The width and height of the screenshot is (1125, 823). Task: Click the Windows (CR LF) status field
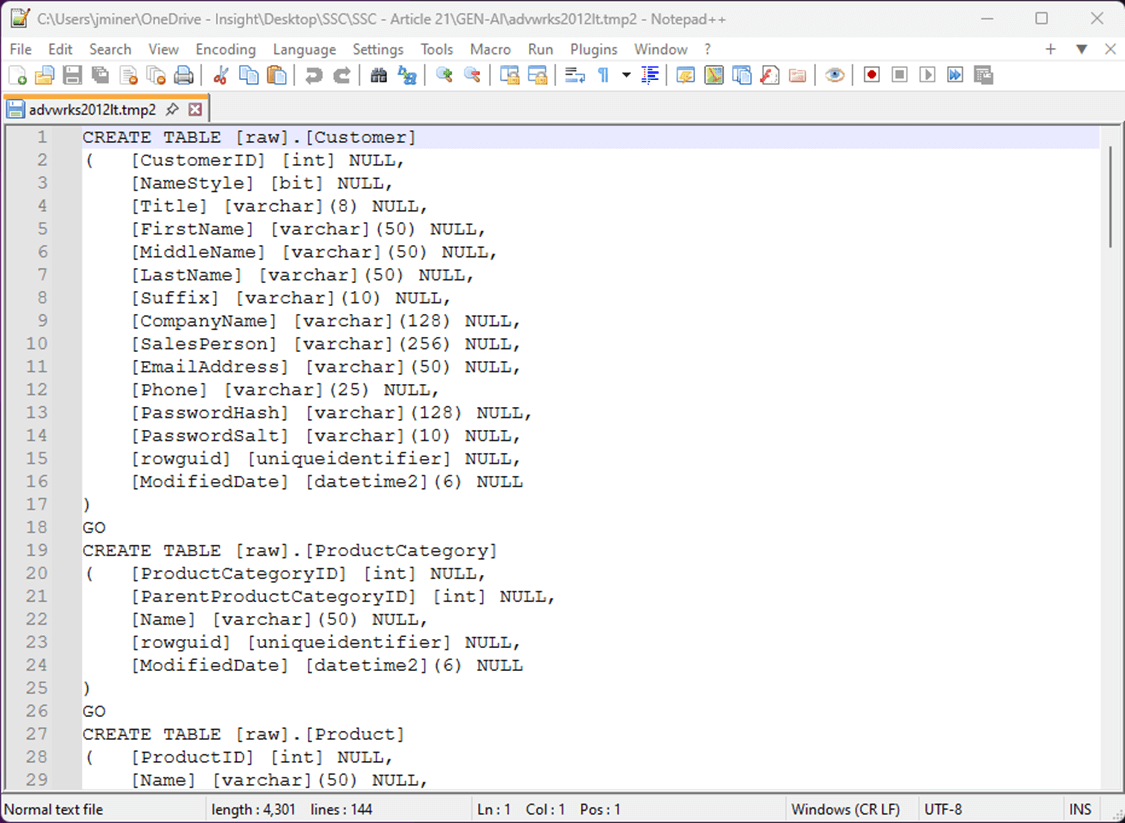[846, 809]
